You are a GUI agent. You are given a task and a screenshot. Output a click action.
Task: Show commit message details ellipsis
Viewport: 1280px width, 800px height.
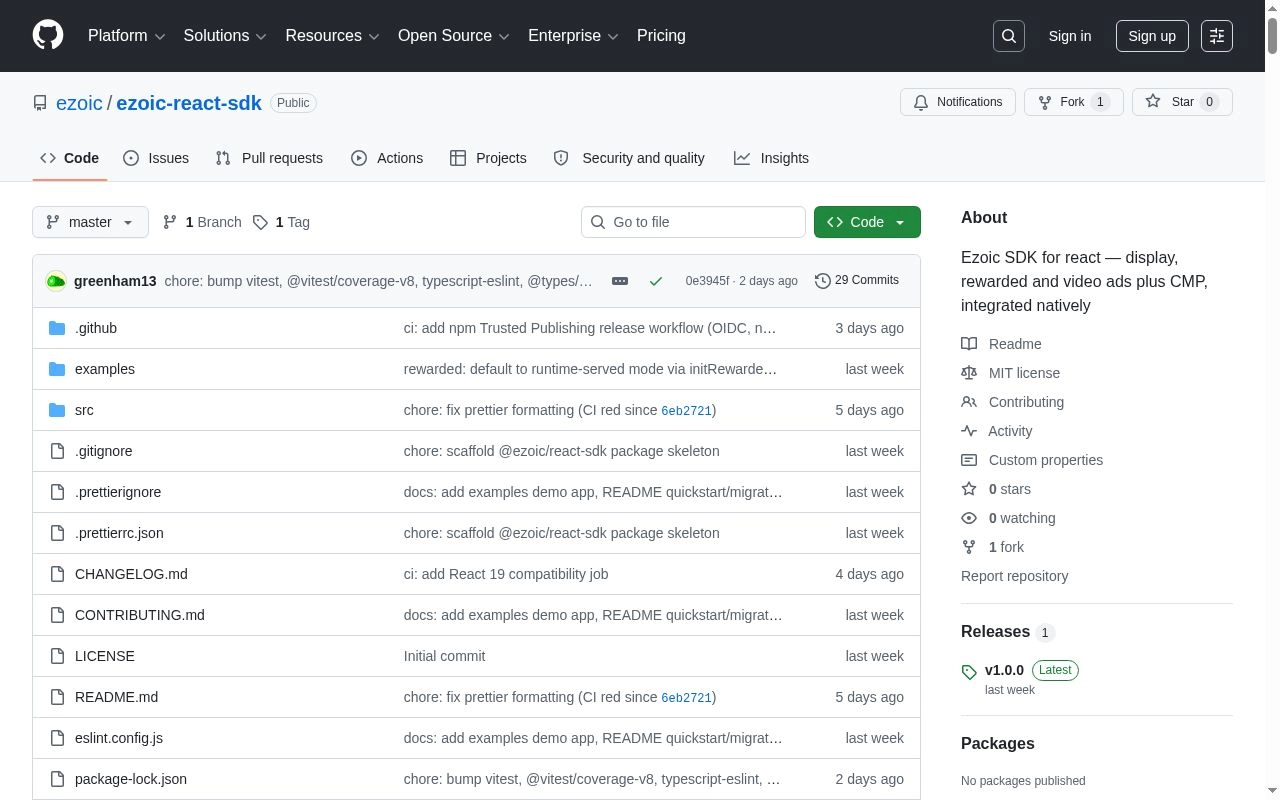(620, 281)
